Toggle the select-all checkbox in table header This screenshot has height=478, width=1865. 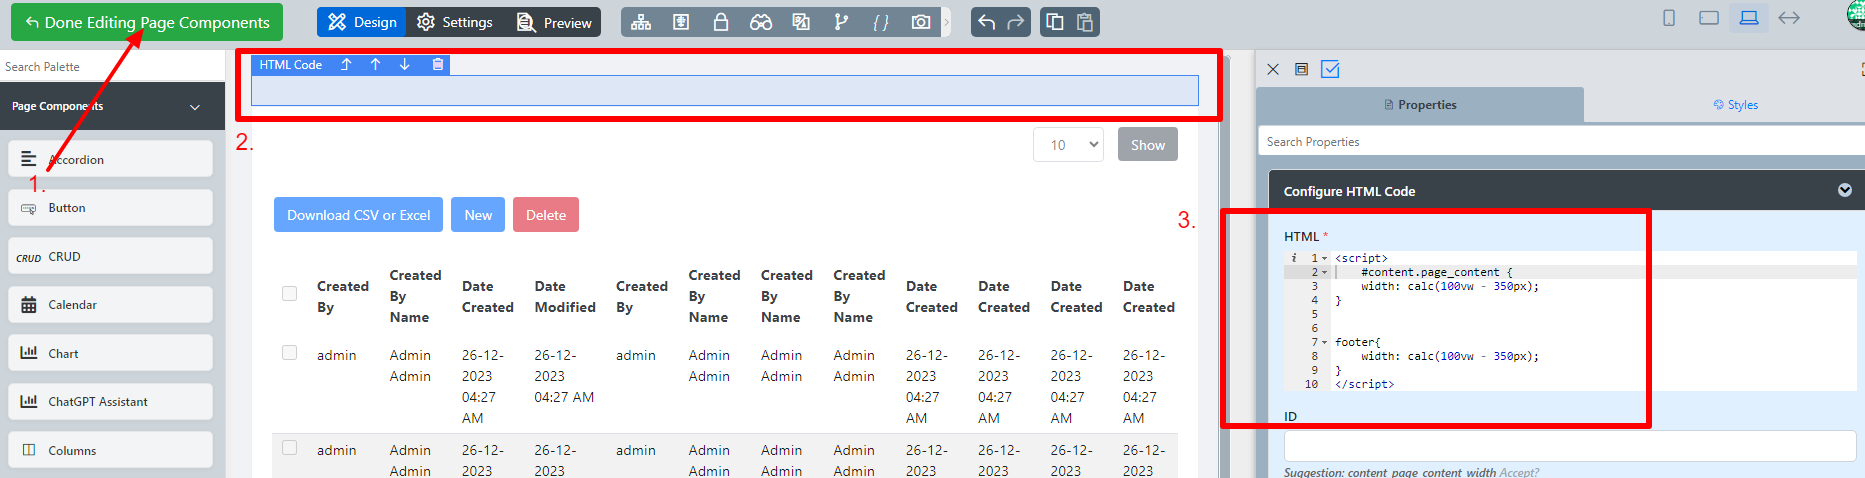click(x=290, y=294)
